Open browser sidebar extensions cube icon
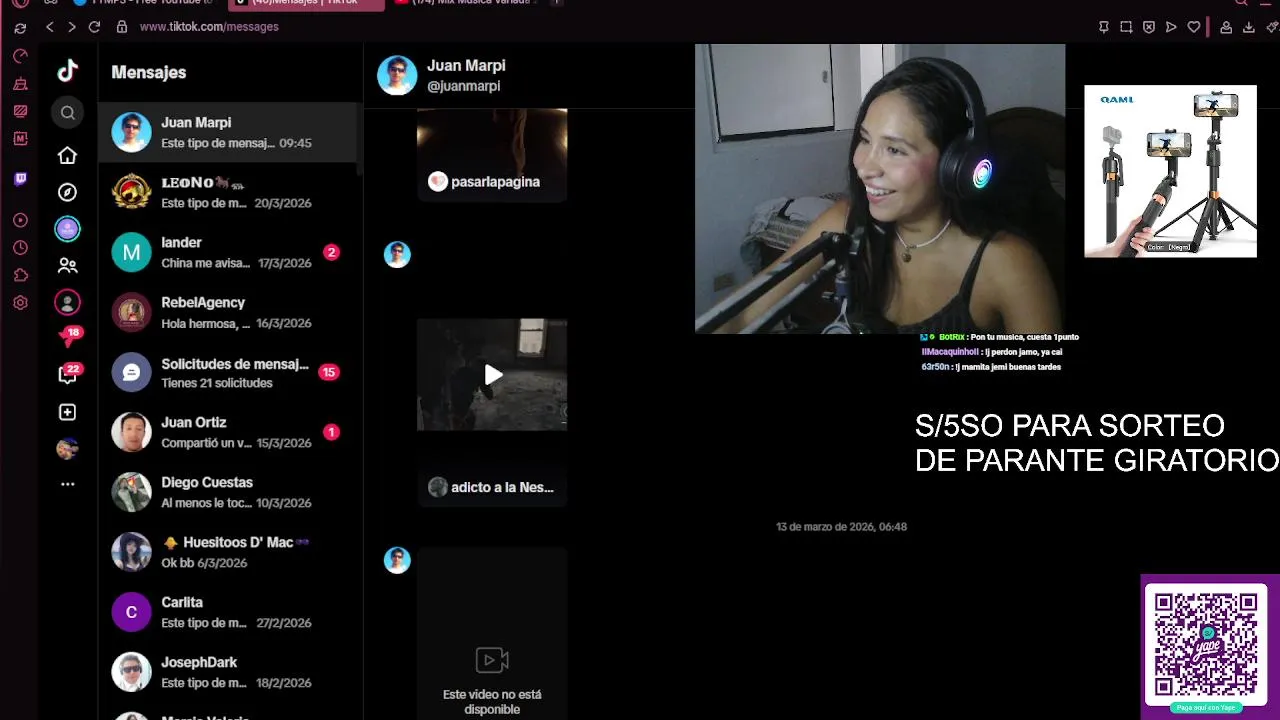Viewport: 1280px width, 720px height. (x=20, y=275)
